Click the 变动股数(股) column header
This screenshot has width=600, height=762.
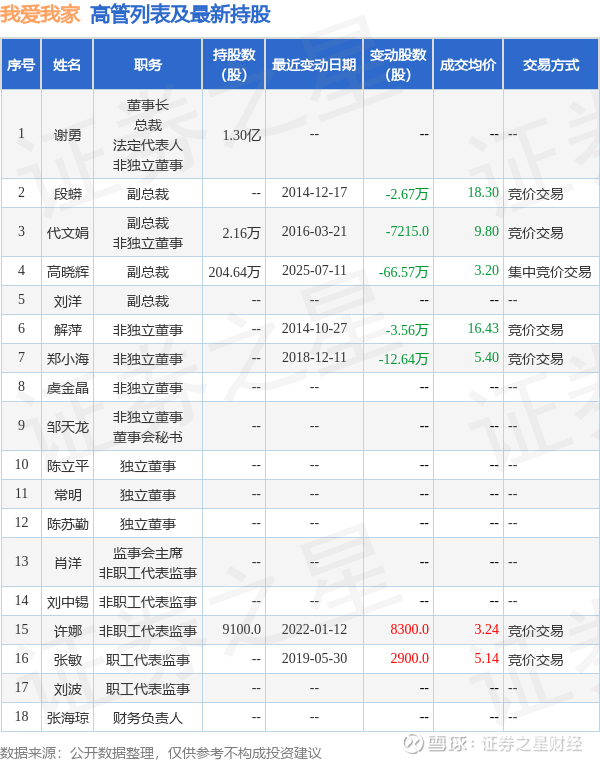[398, 65]
